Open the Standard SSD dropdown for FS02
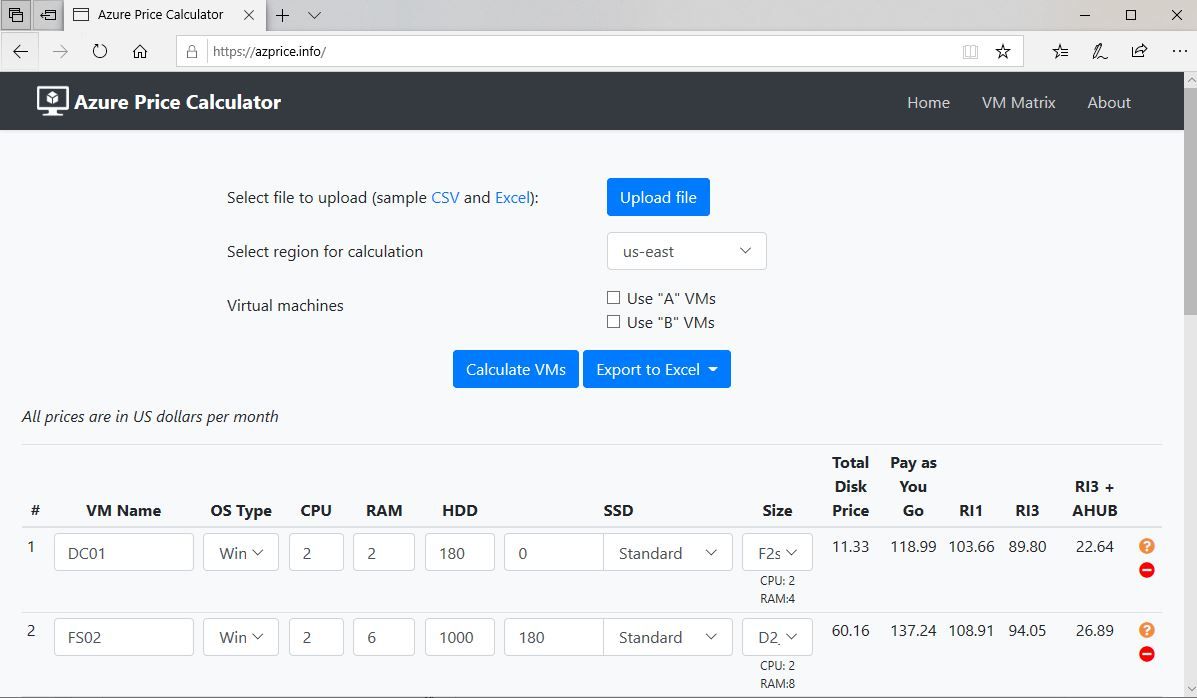This screenshot has height=698, width=1197. pos(666,637)
